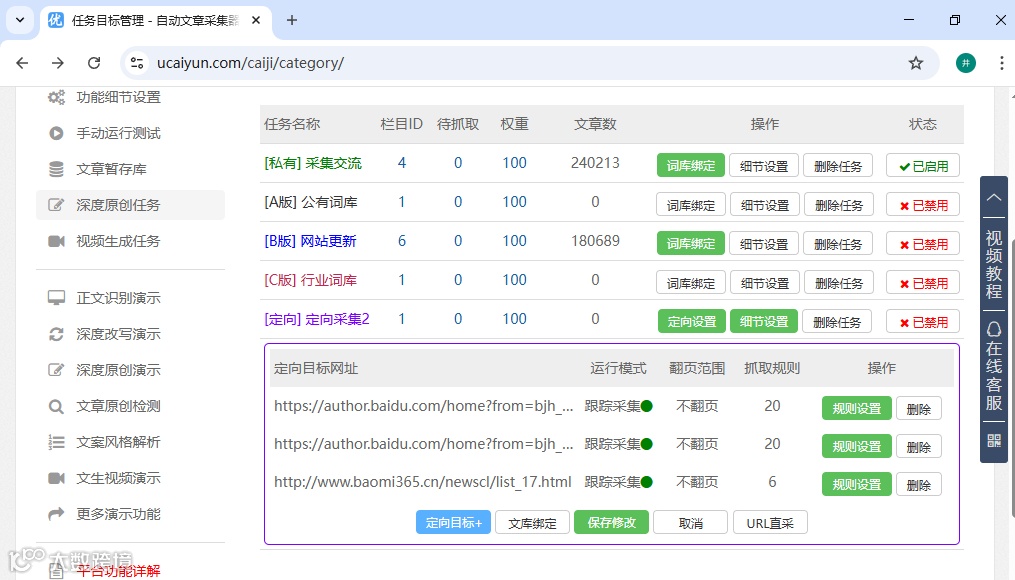Click the 深度原创任务 edit icon

(56, 205)
